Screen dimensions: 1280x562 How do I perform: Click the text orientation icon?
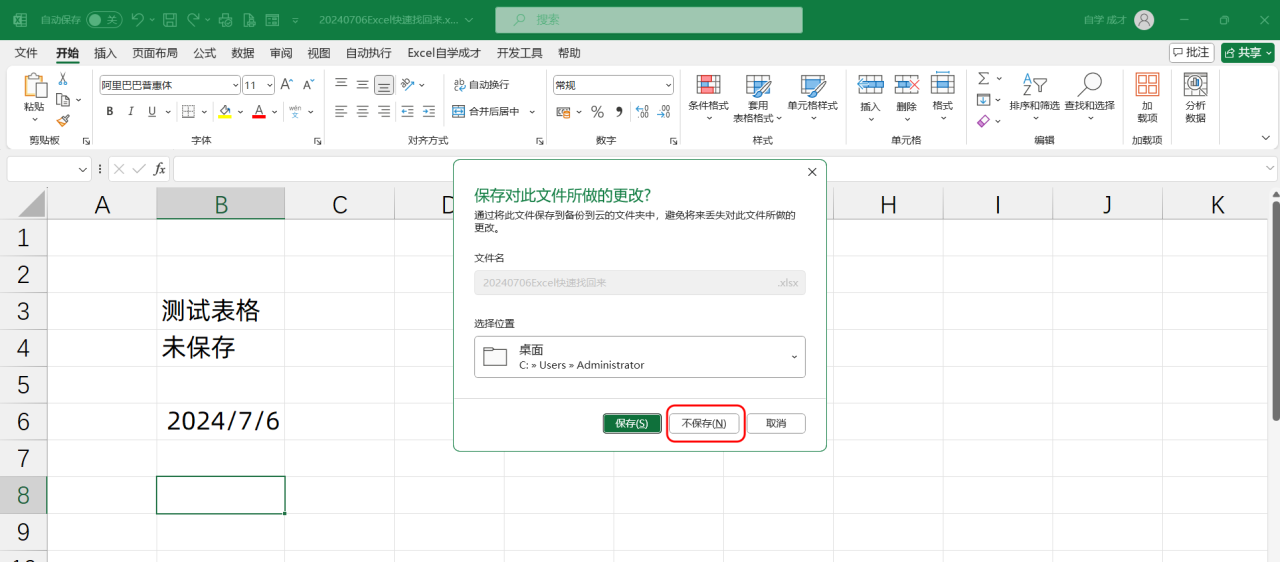tap(408, 85)
